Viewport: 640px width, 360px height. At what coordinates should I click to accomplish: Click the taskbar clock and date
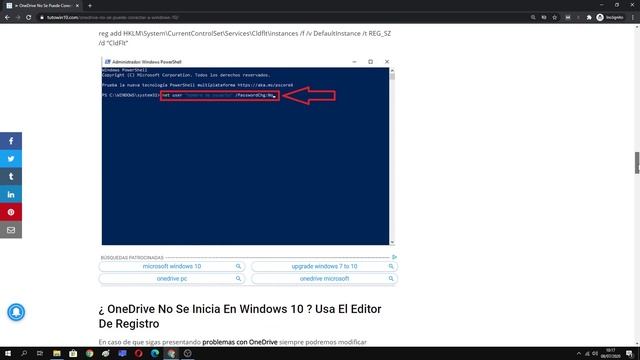click(611, 353)
